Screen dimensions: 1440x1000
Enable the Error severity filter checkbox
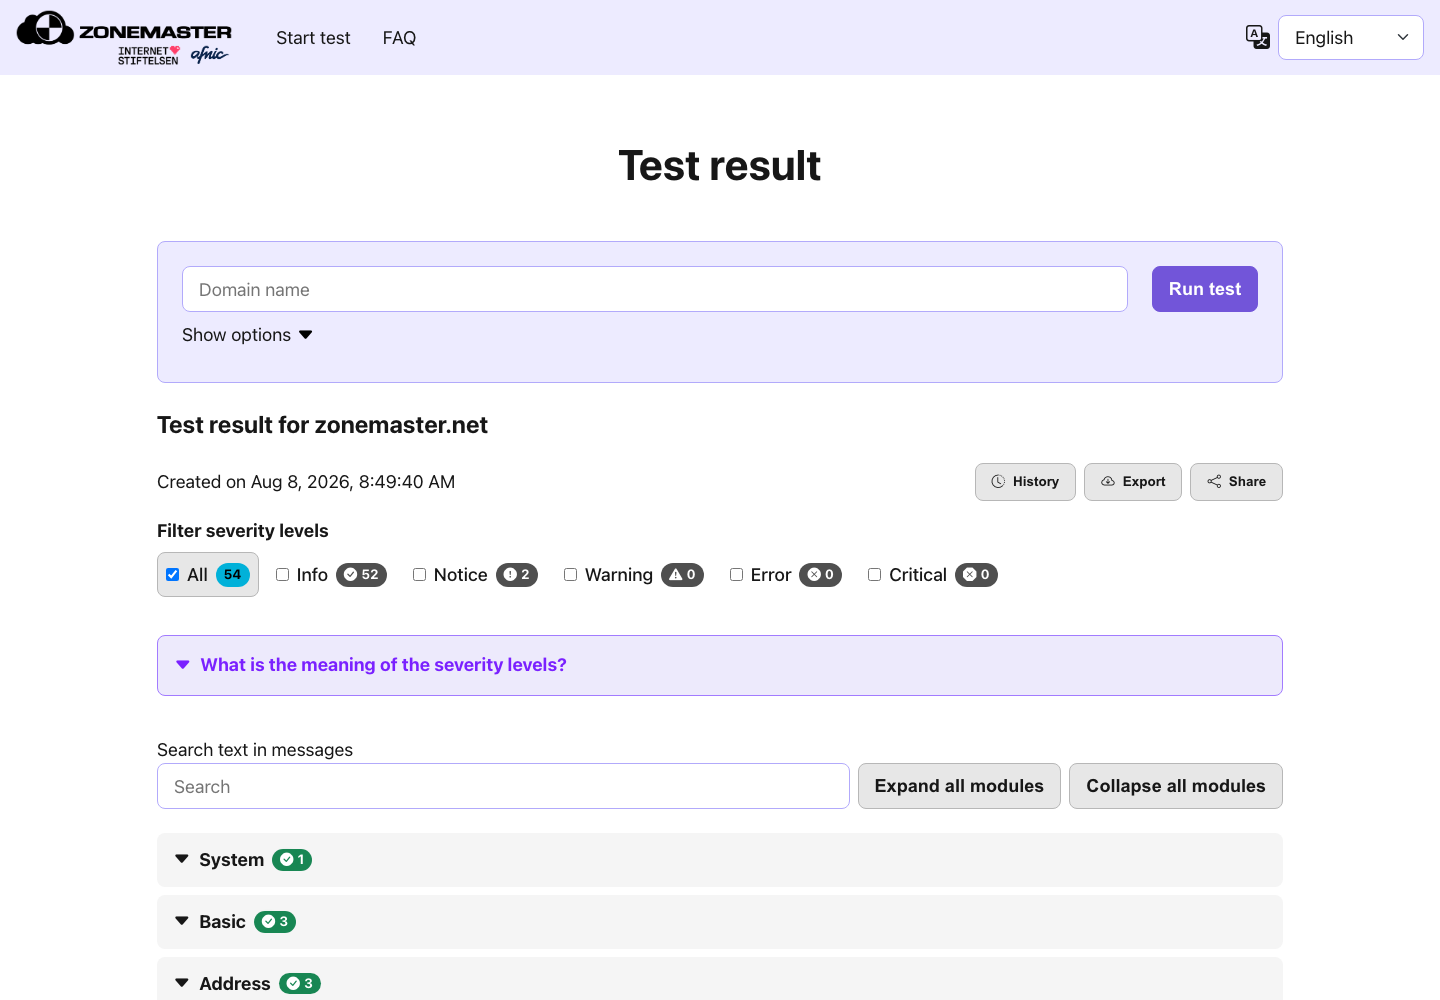pyautogui.click(x=736, y=575)
